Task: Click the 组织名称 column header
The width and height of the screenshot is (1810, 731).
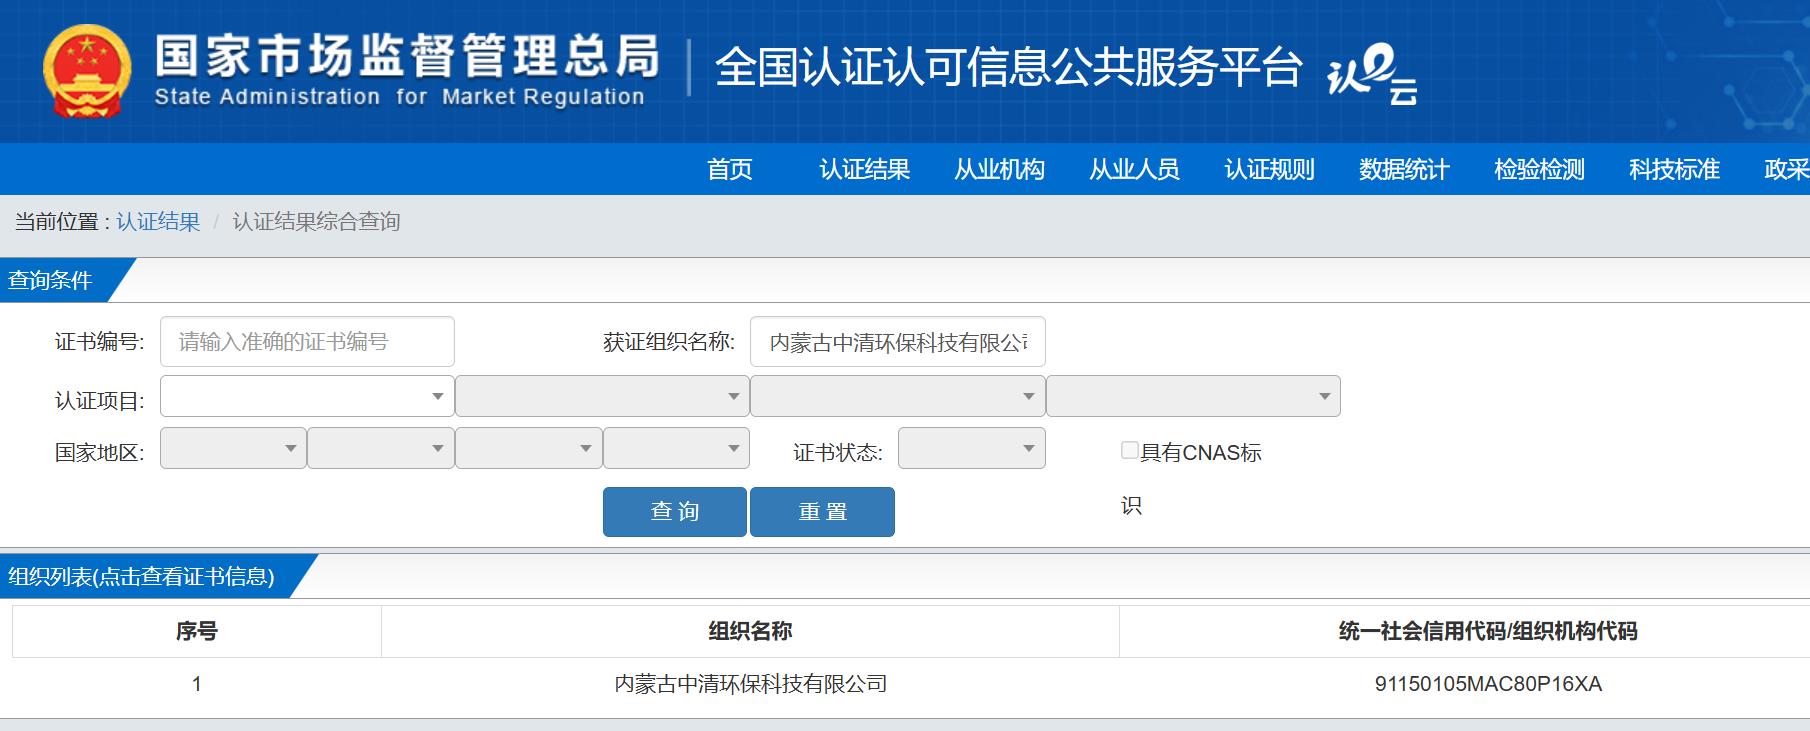Action: click(751, 631)
